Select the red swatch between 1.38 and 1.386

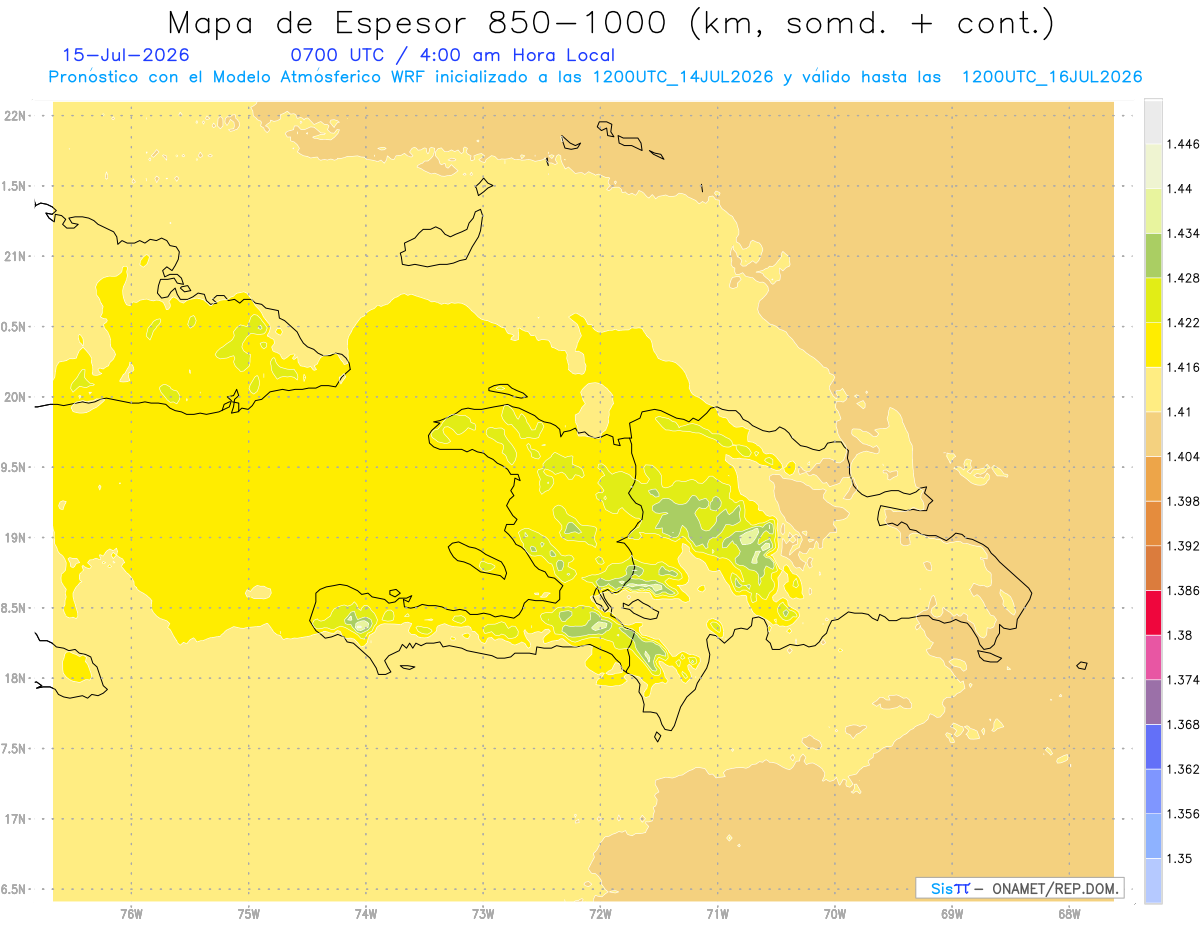click(x=1153, y=613)
